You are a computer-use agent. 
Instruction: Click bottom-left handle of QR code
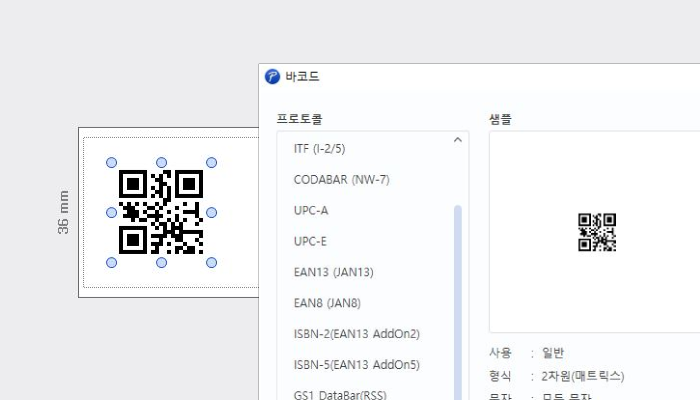click(112, 262)
